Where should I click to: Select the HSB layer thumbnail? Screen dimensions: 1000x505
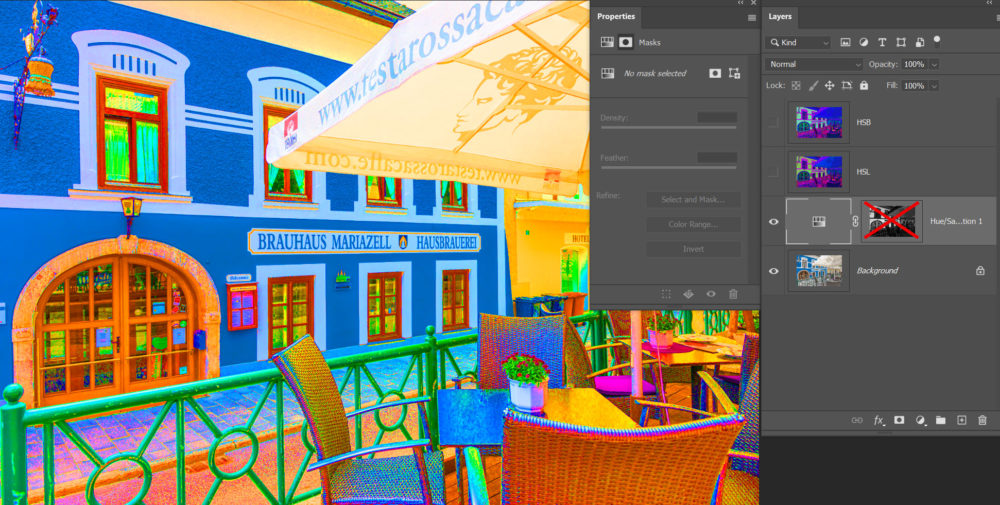coord(818,122)
